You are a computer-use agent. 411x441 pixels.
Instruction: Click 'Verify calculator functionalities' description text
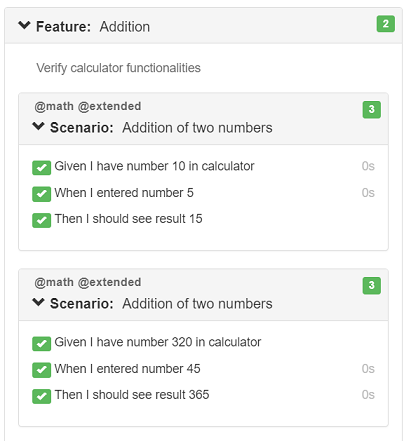(119, 68)
